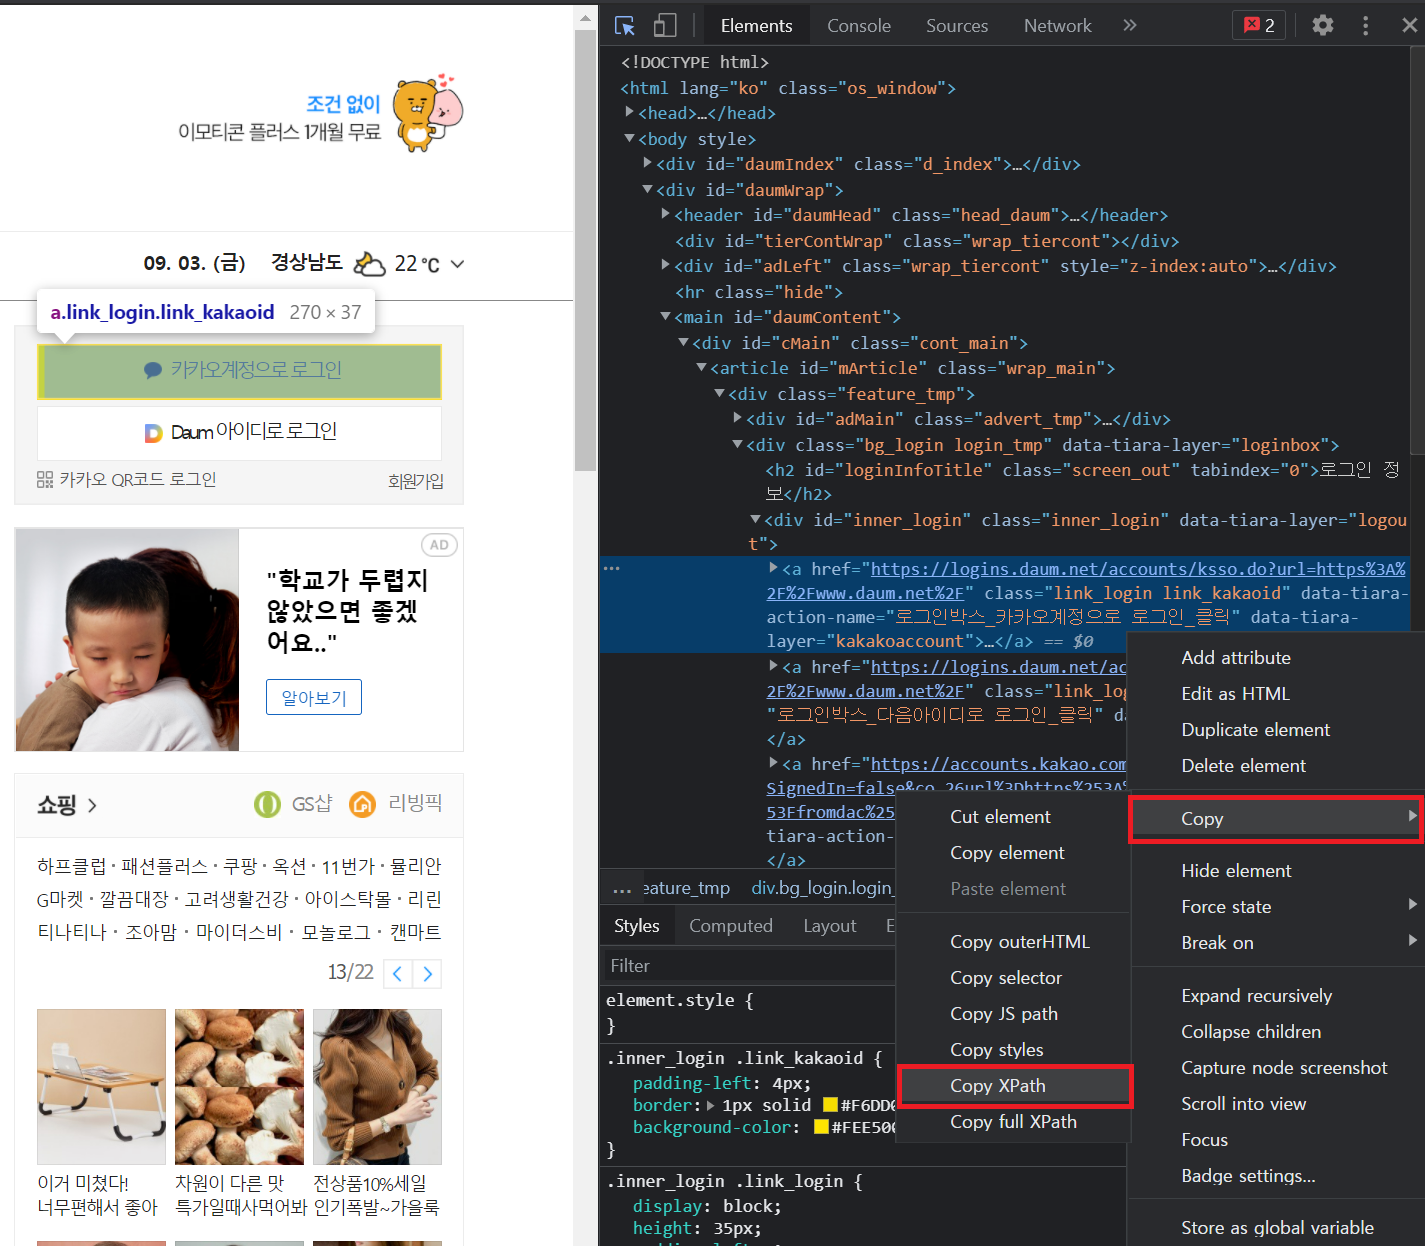Open the 회원가입 link
This screenshot has width=1425, height=1246.
tap(416, 481)
